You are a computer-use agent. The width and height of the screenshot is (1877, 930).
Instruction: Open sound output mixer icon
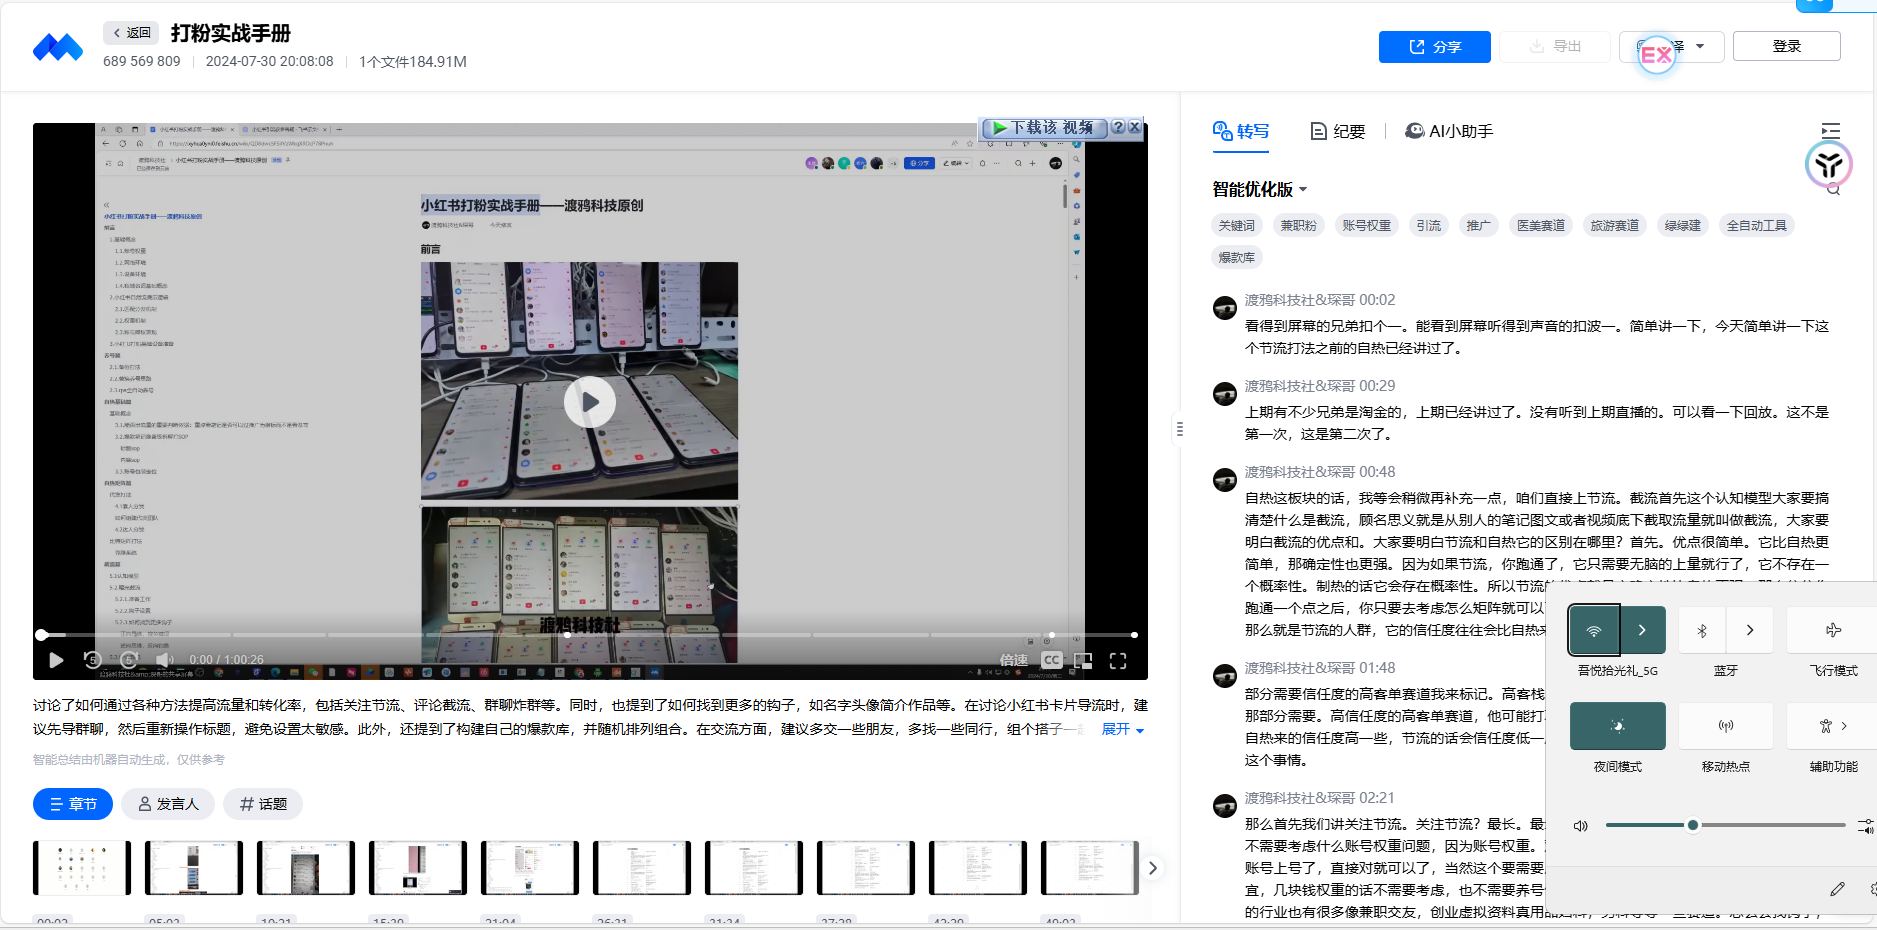point(1866,826)
